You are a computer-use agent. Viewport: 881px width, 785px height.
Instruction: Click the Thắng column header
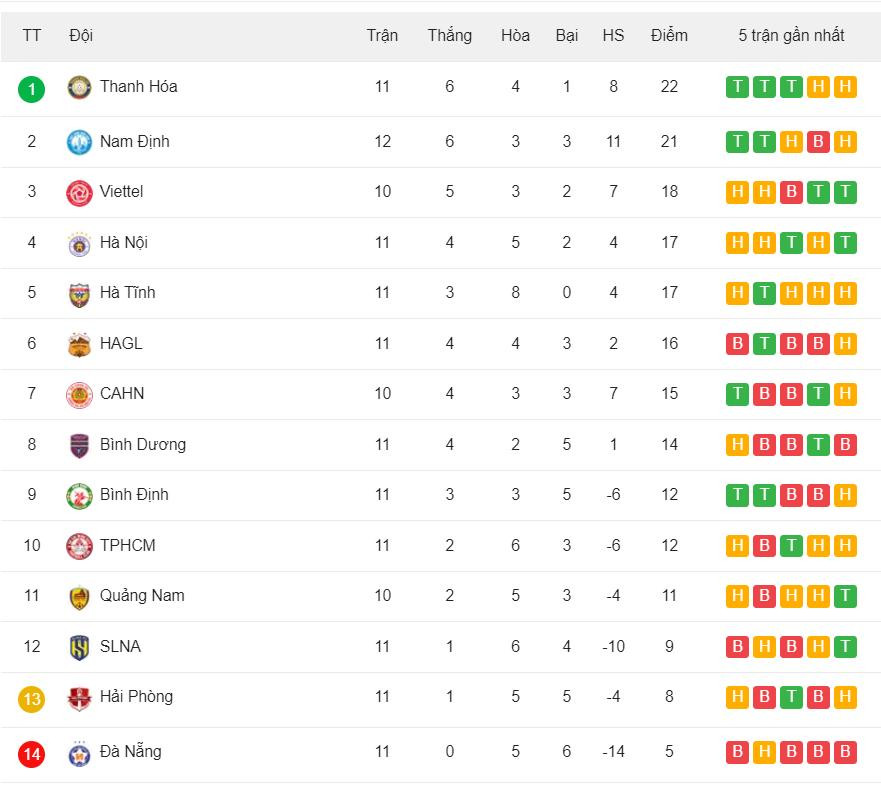coord(449,35)
